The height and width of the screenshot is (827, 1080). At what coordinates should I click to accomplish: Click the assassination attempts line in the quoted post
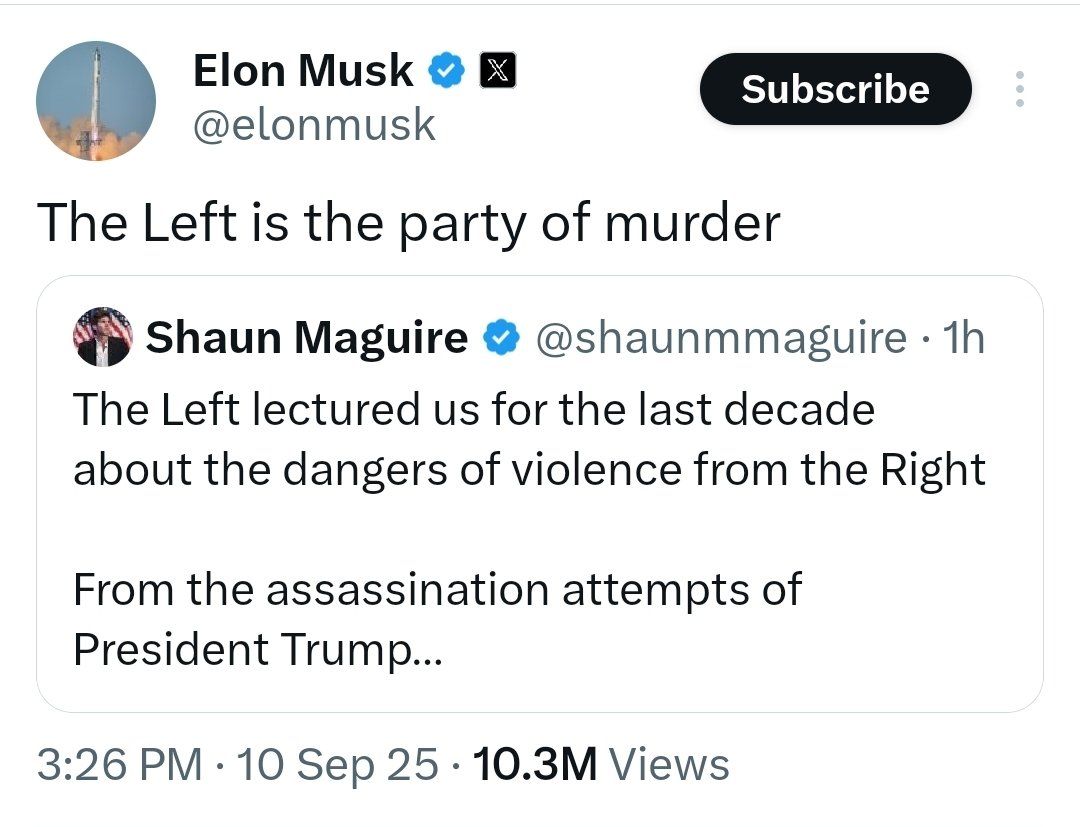point(437,590)
